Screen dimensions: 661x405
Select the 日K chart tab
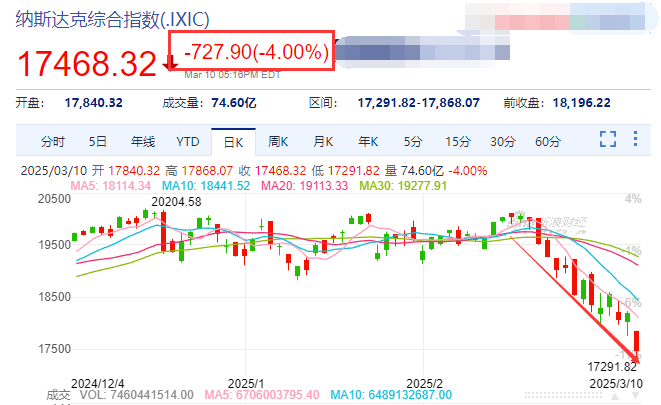click(x=233, y=142)
